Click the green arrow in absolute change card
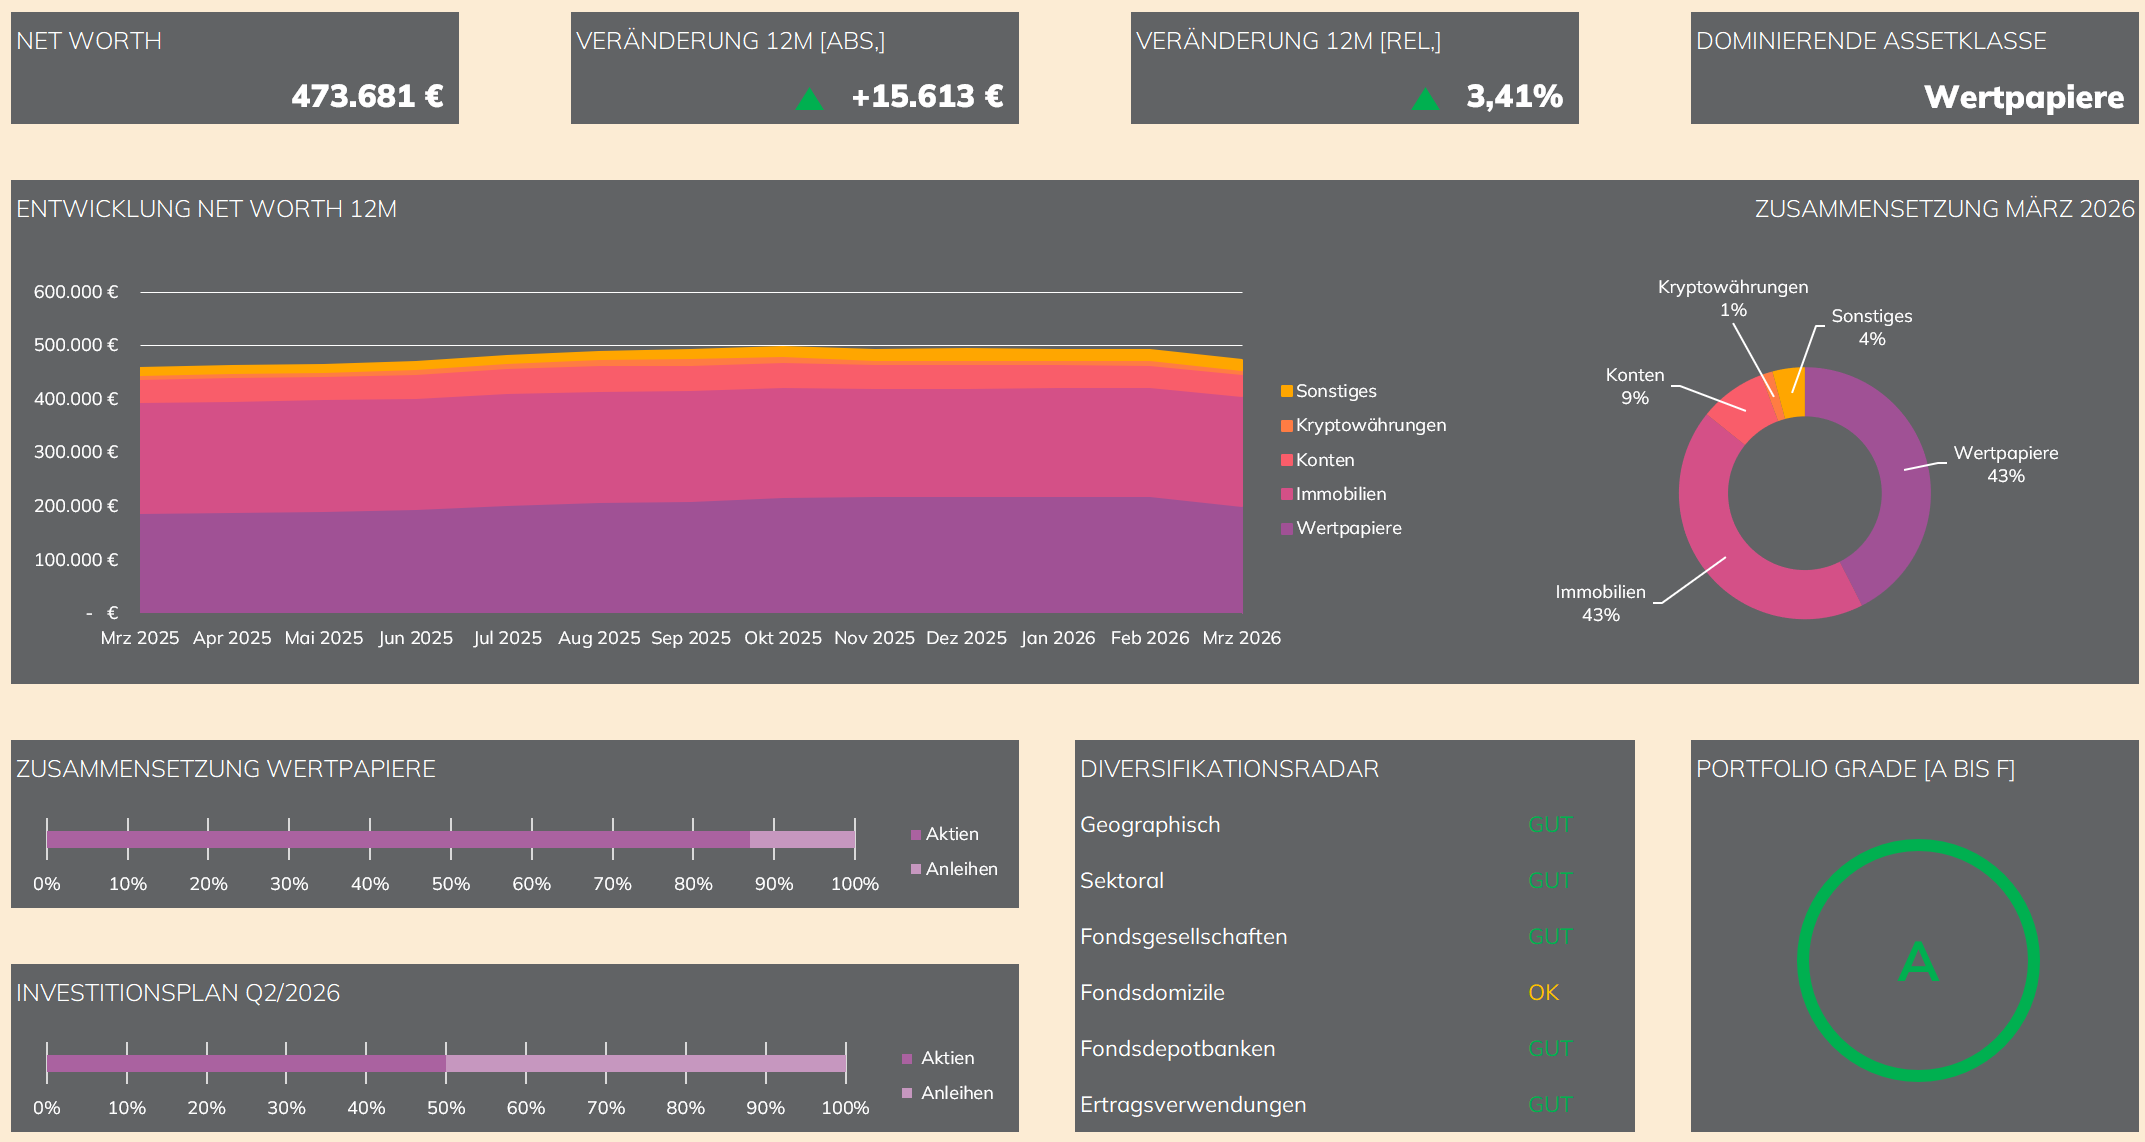This screenshot has width=2145, height=1142. click(x=809, y=98)
